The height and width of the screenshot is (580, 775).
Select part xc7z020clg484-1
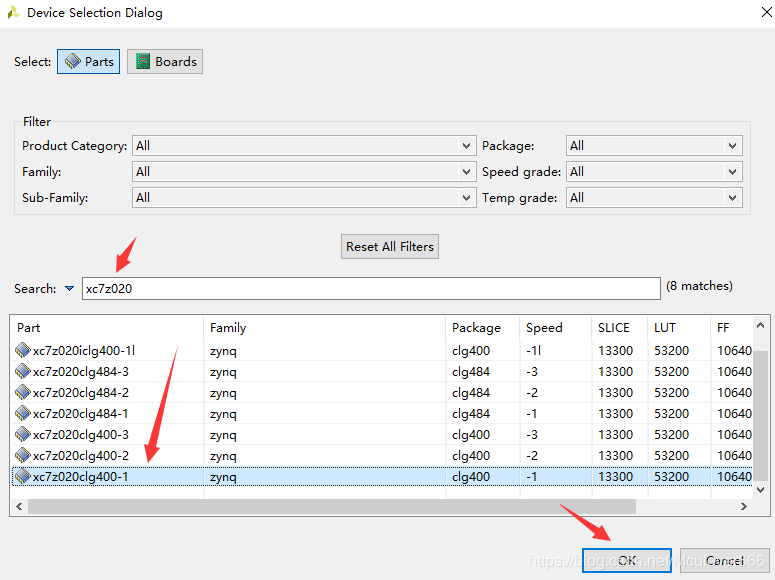(81, 414)
